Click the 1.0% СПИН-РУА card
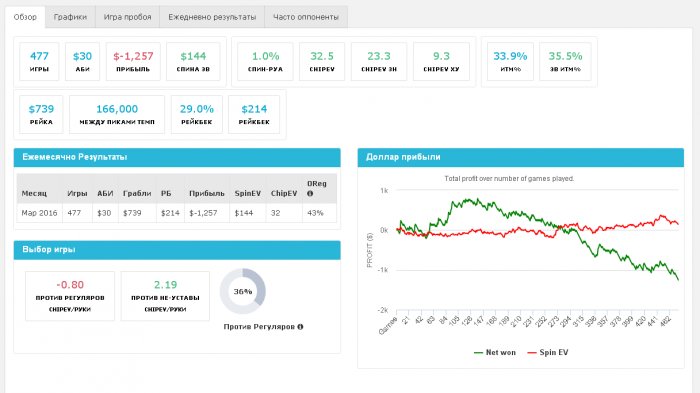The width and height of the screenshot is (700, 393). [265, 62]
